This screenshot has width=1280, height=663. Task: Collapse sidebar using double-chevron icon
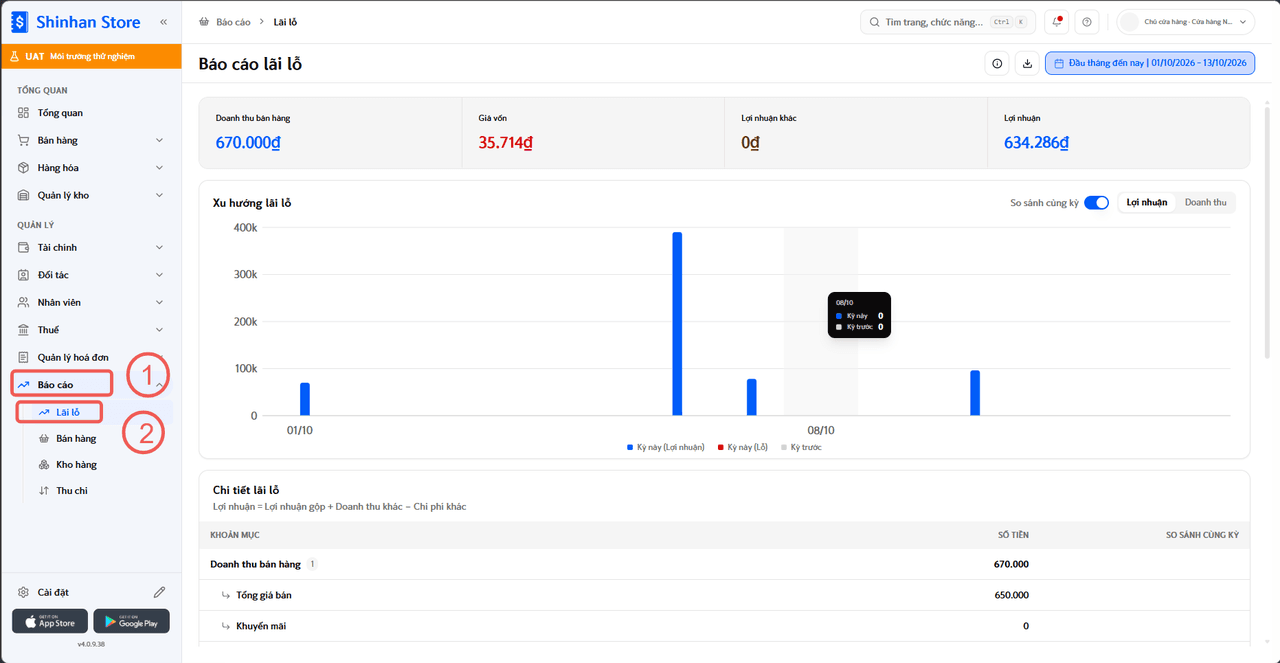(x=163, y=22)
